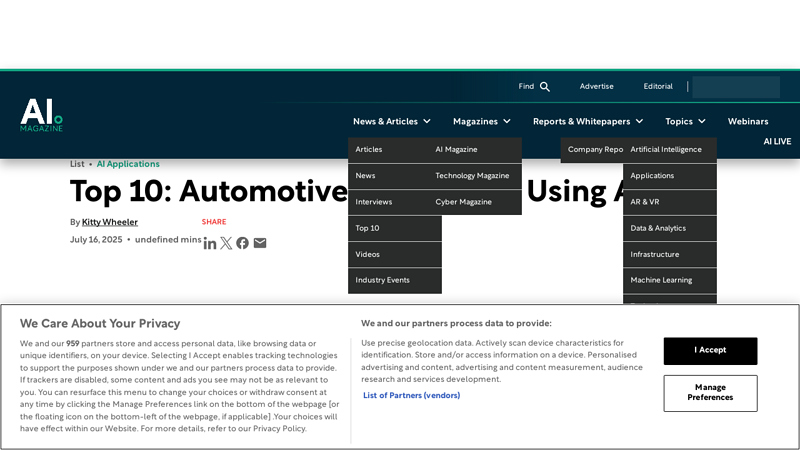Expand the Magazines dropdown chevron

click(x=507, y=121)
